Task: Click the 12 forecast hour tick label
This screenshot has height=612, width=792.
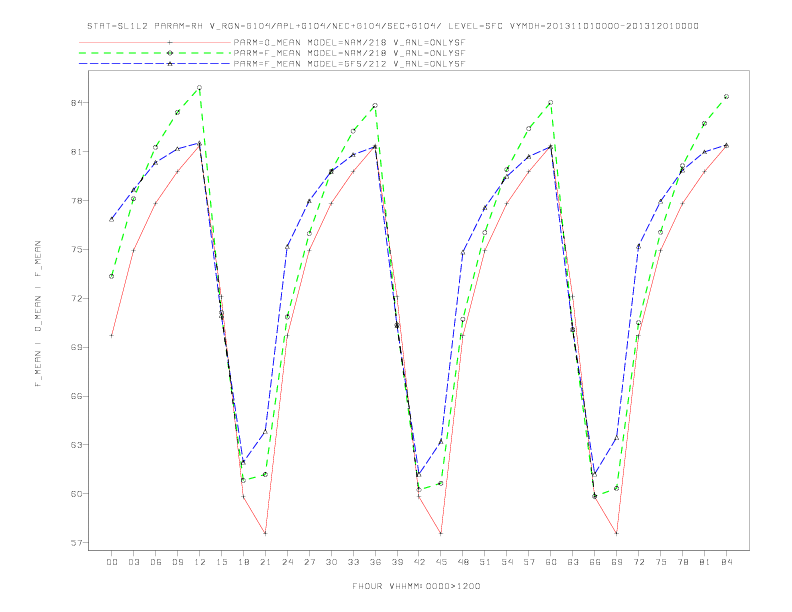Action: click(200, 562)
